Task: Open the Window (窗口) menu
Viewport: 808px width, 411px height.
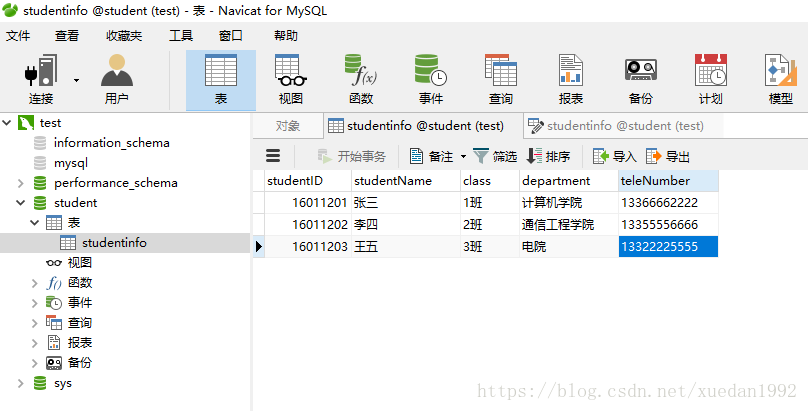Action: pyautogui.click(x=230, y=36)
